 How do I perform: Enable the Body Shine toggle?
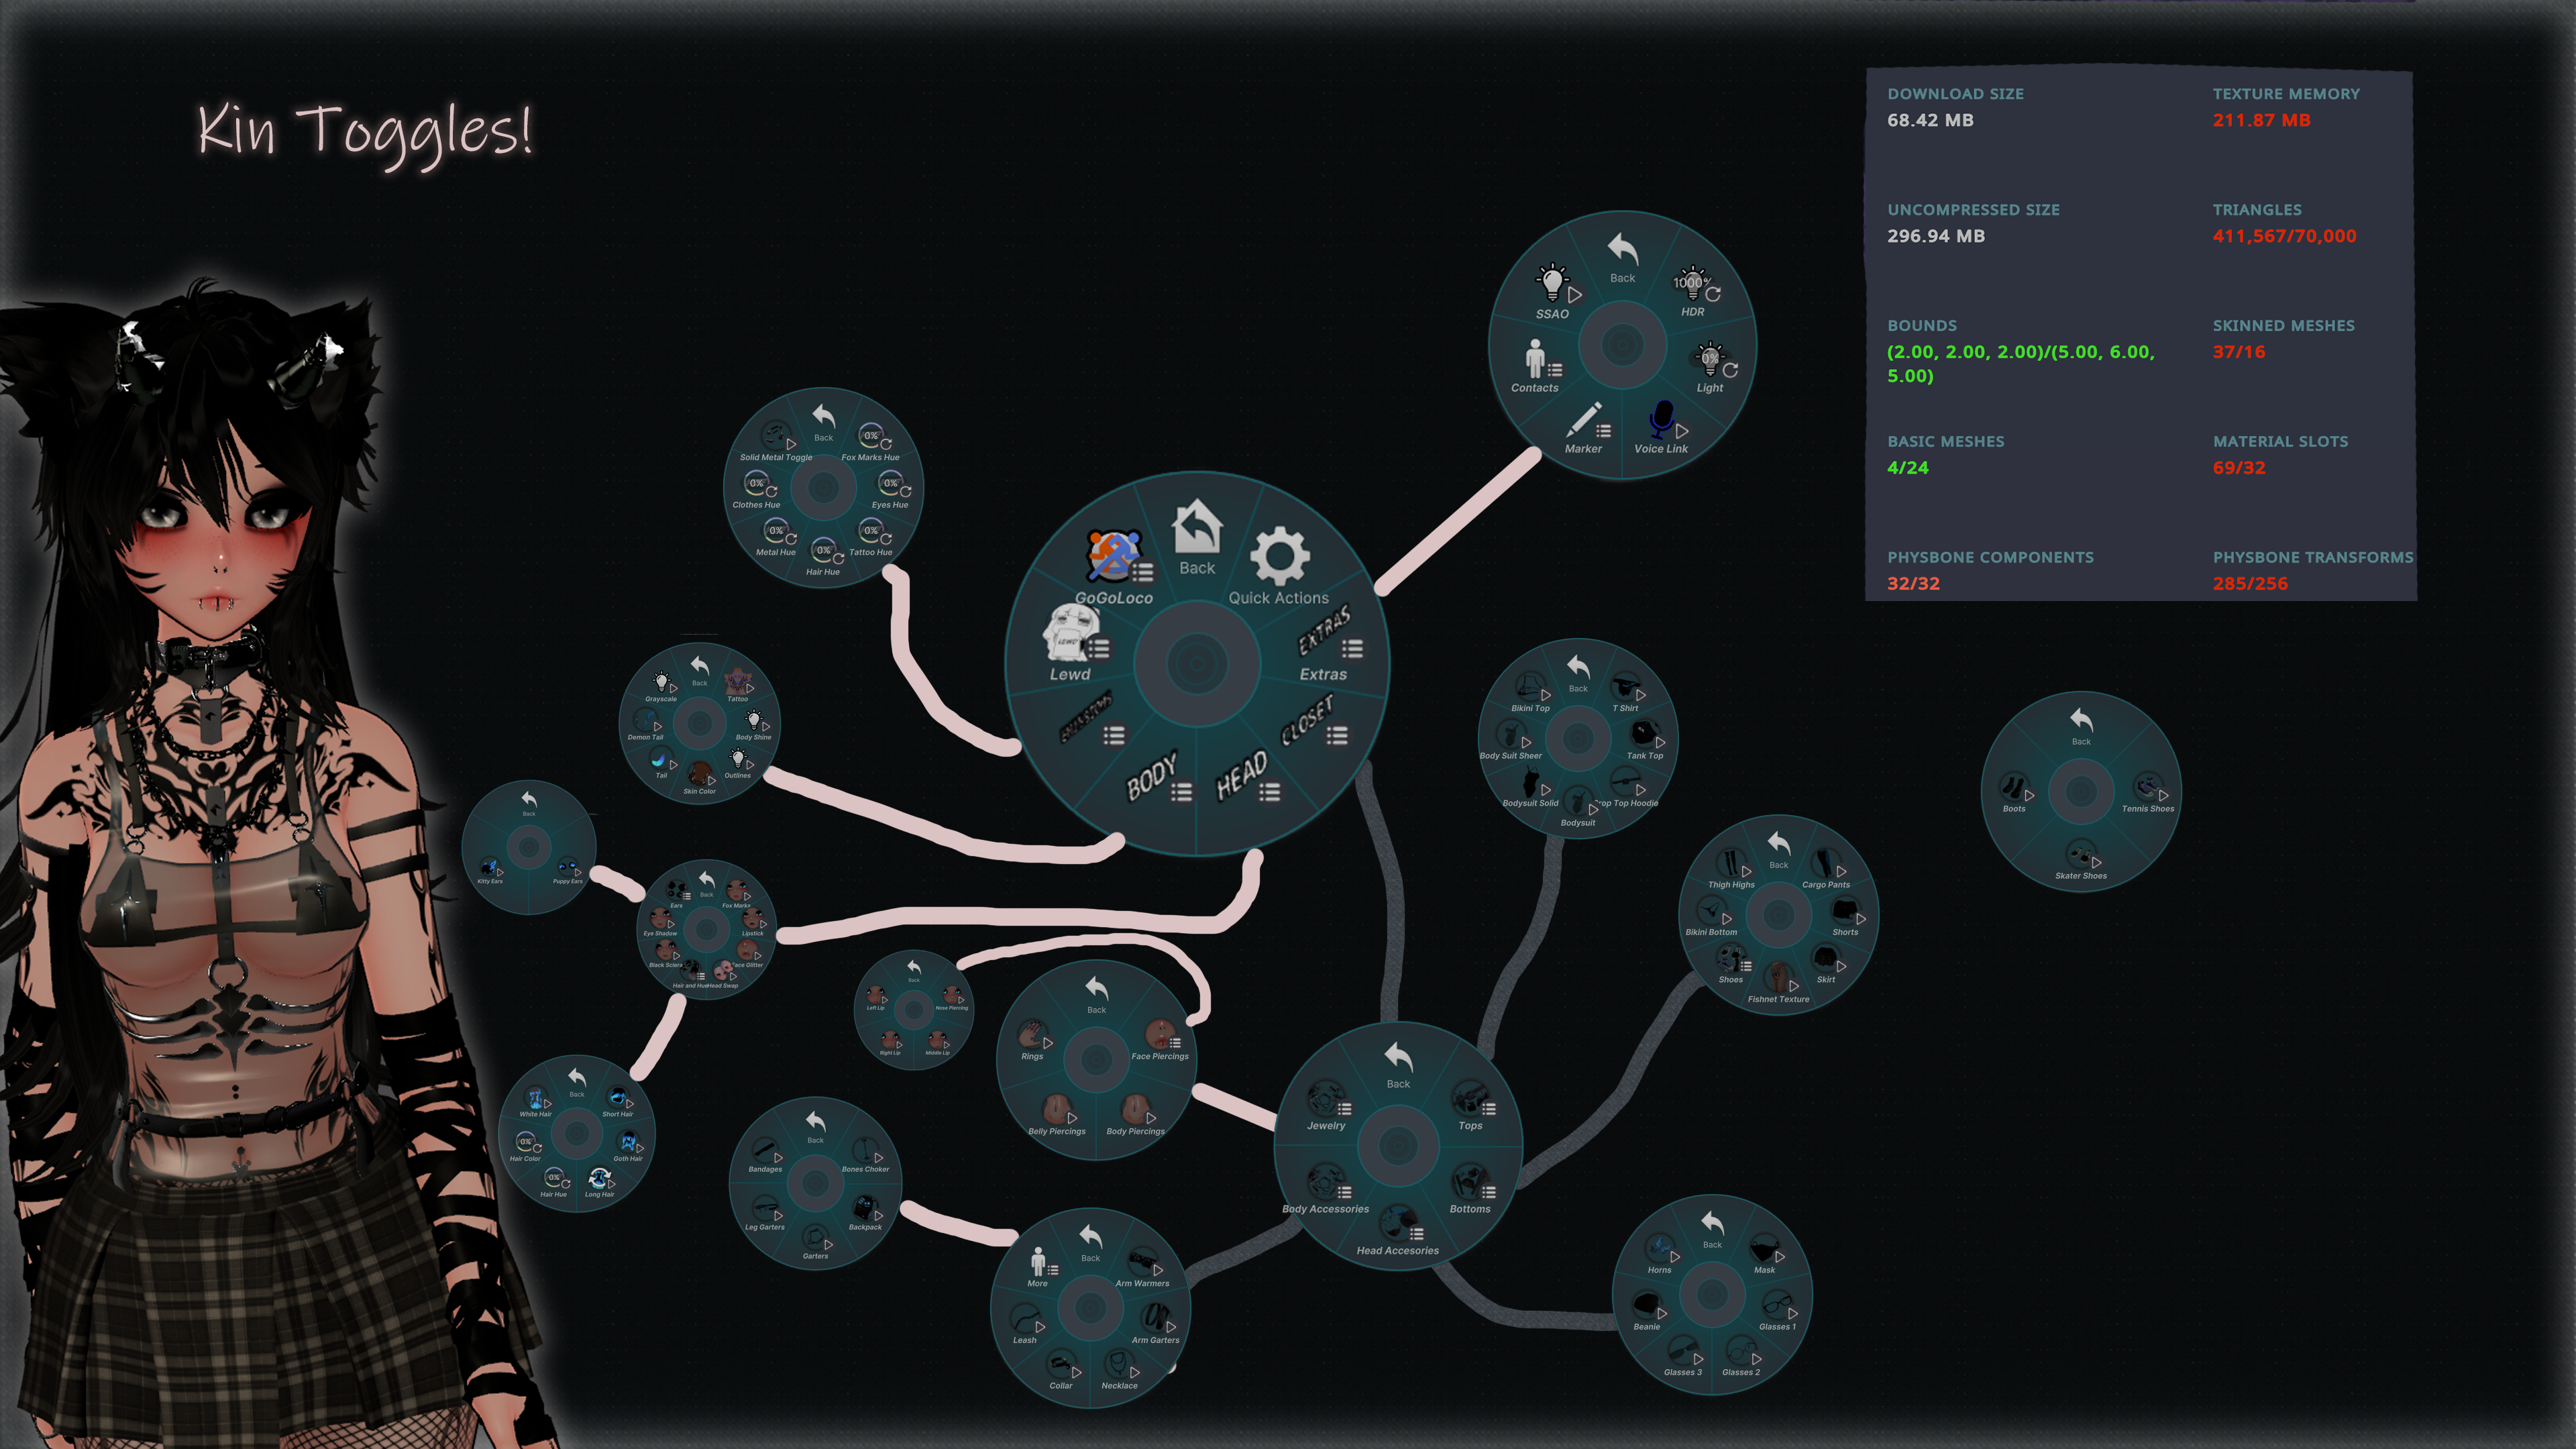(x=753, y=721)
